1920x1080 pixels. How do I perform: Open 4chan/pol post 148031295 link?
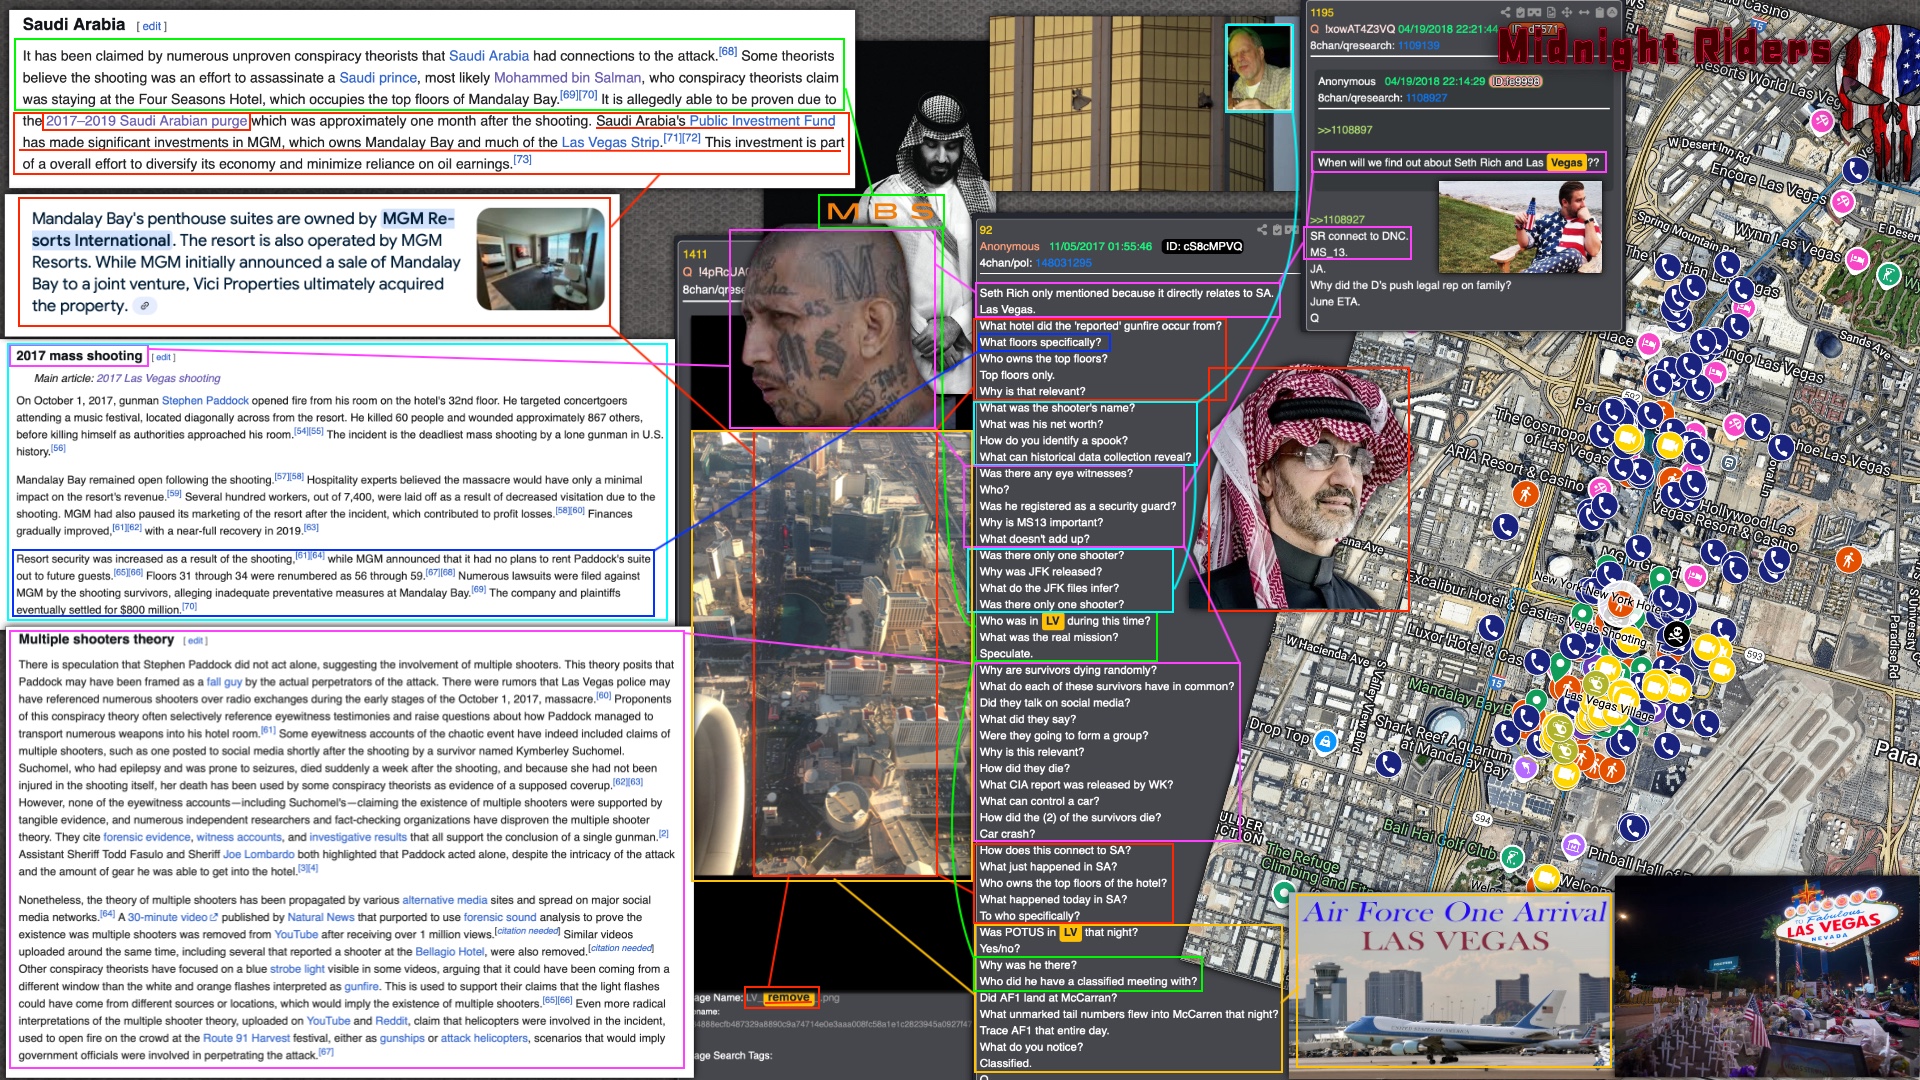click(1063, 263)
